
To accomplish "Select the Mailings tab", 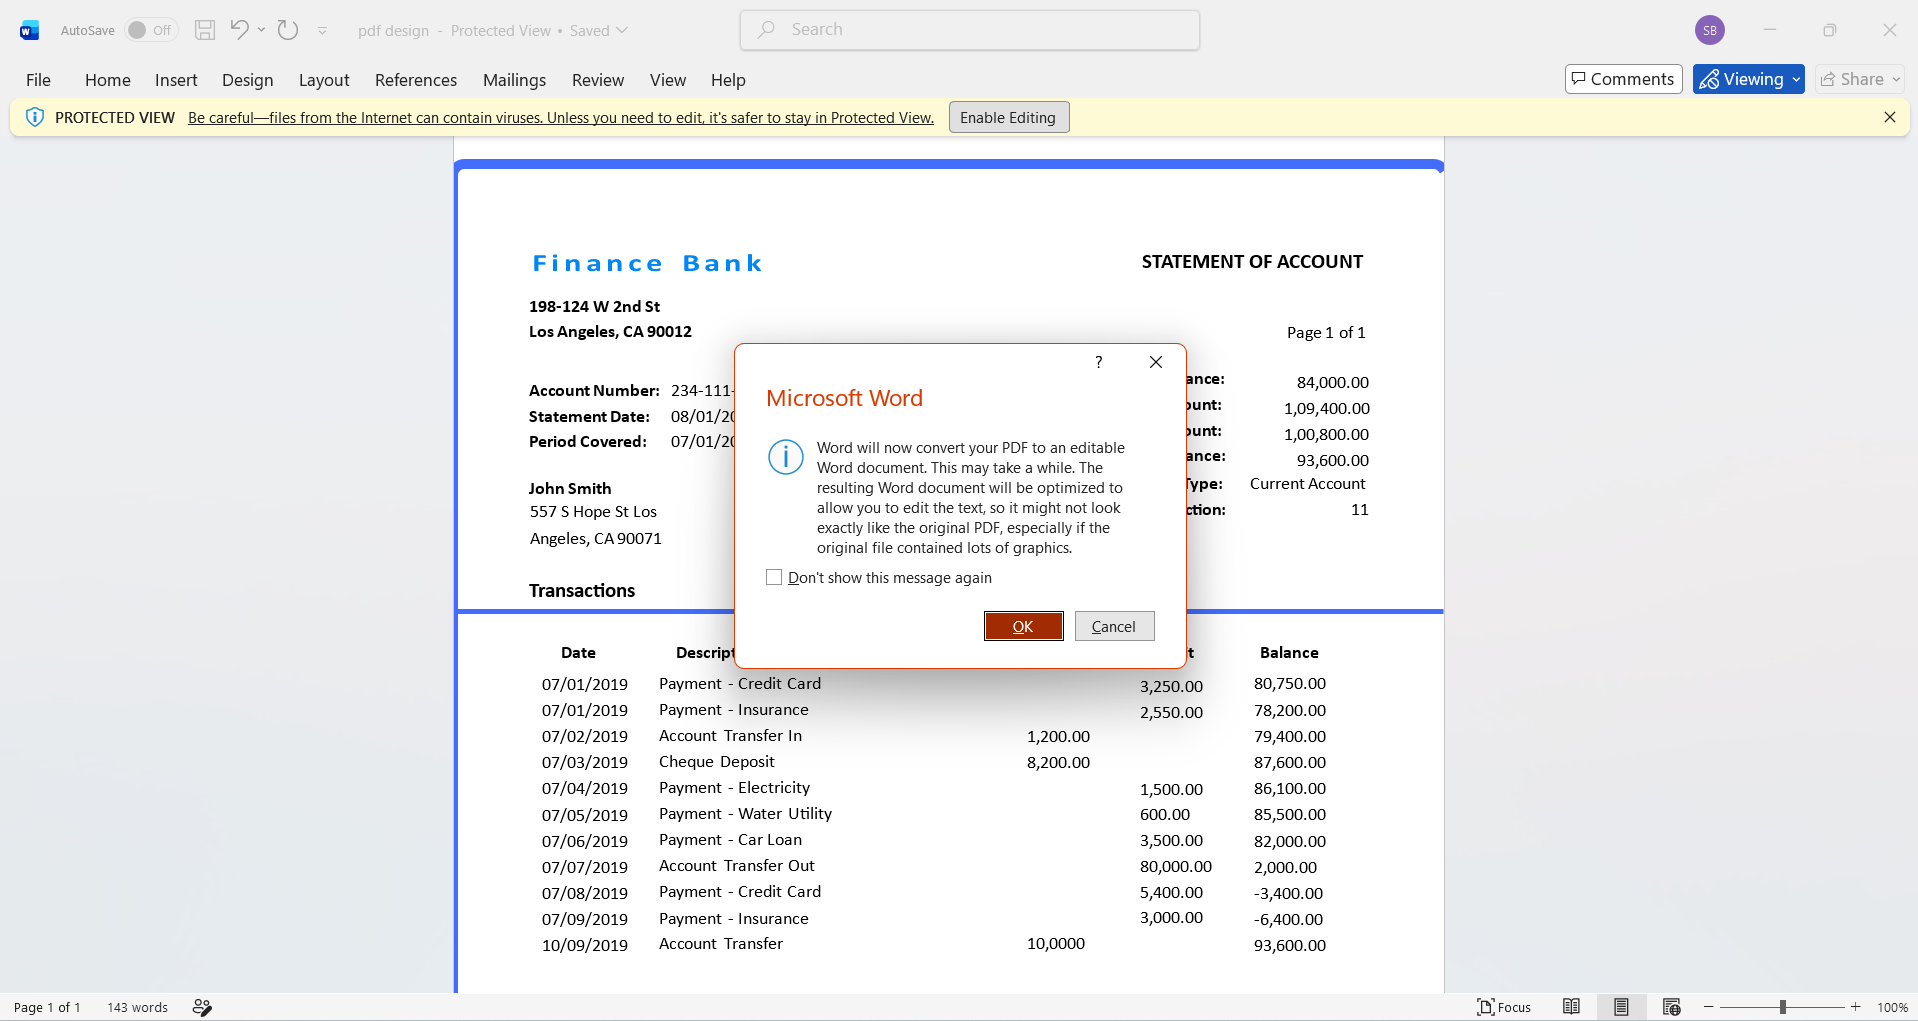I will [x=514, y=80].
